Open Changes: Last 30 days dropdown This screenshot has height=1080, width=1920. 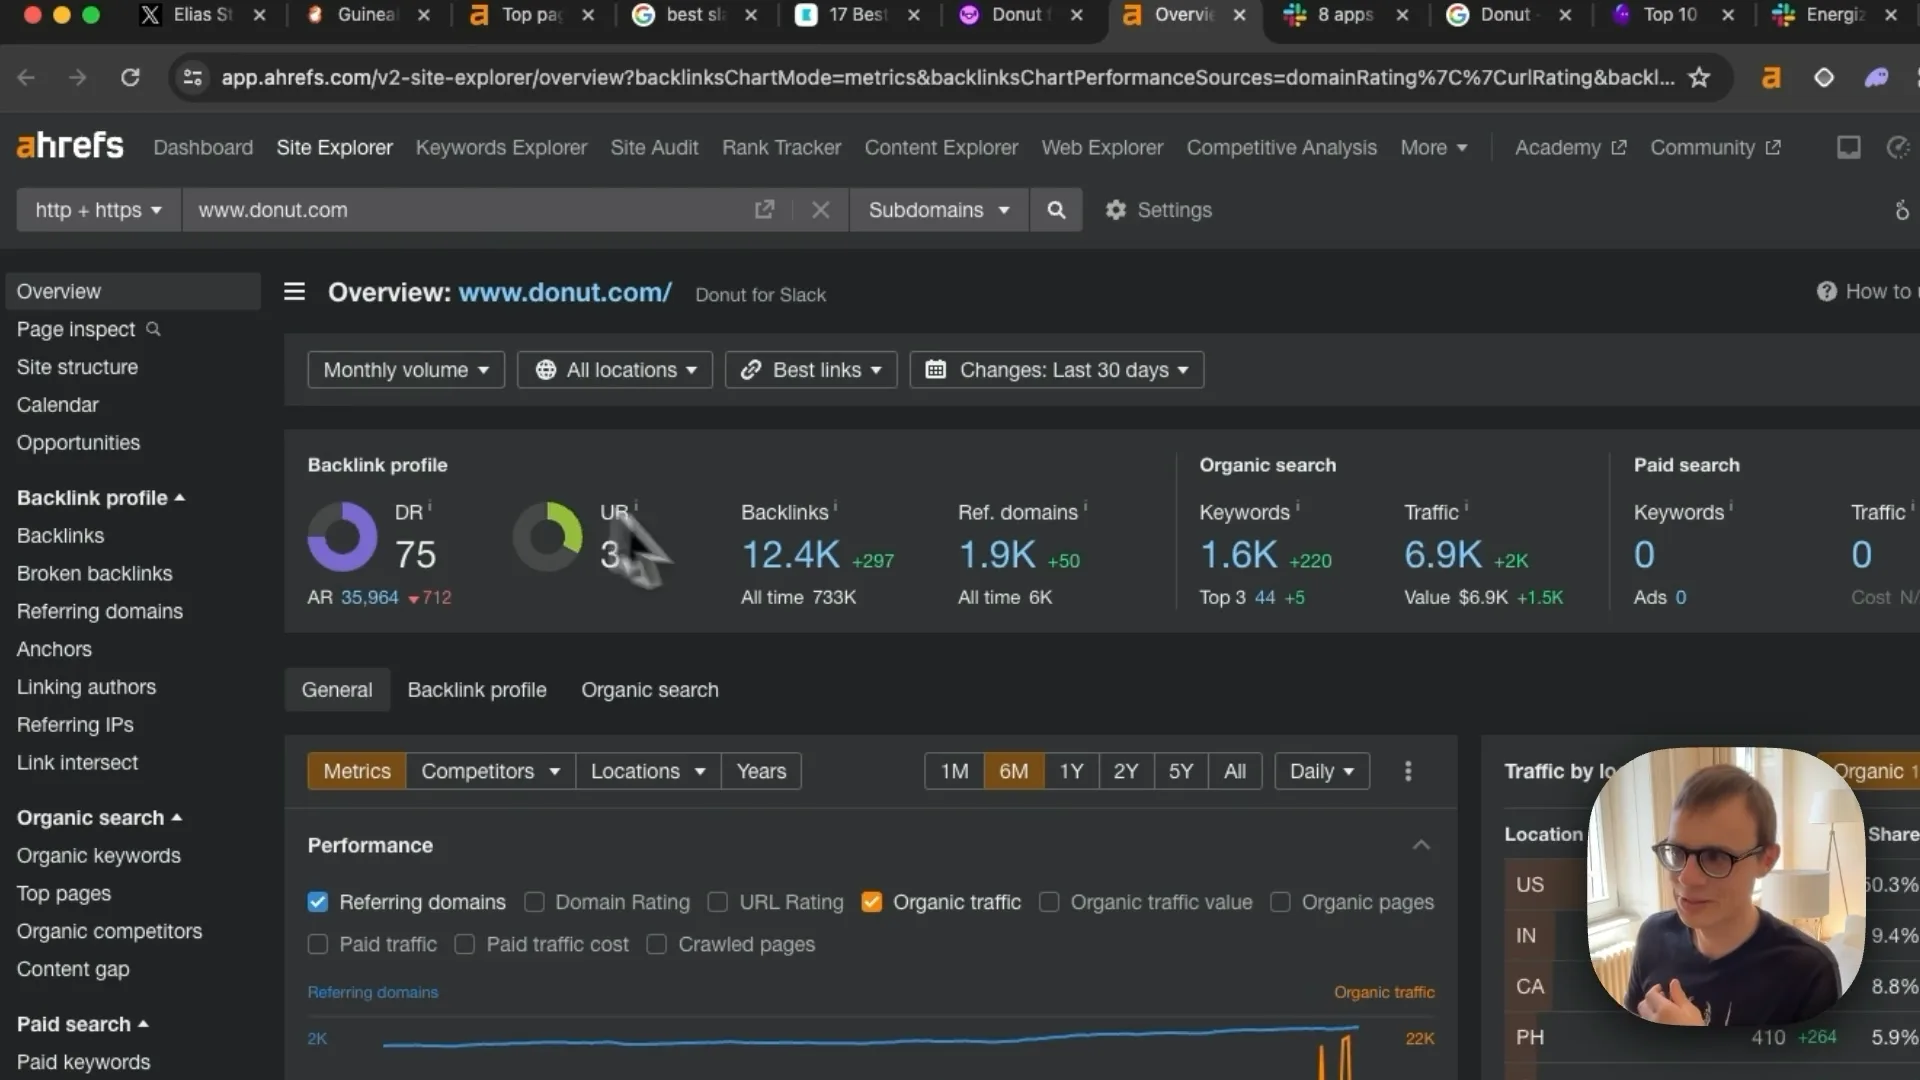[x=1056, y=370]
